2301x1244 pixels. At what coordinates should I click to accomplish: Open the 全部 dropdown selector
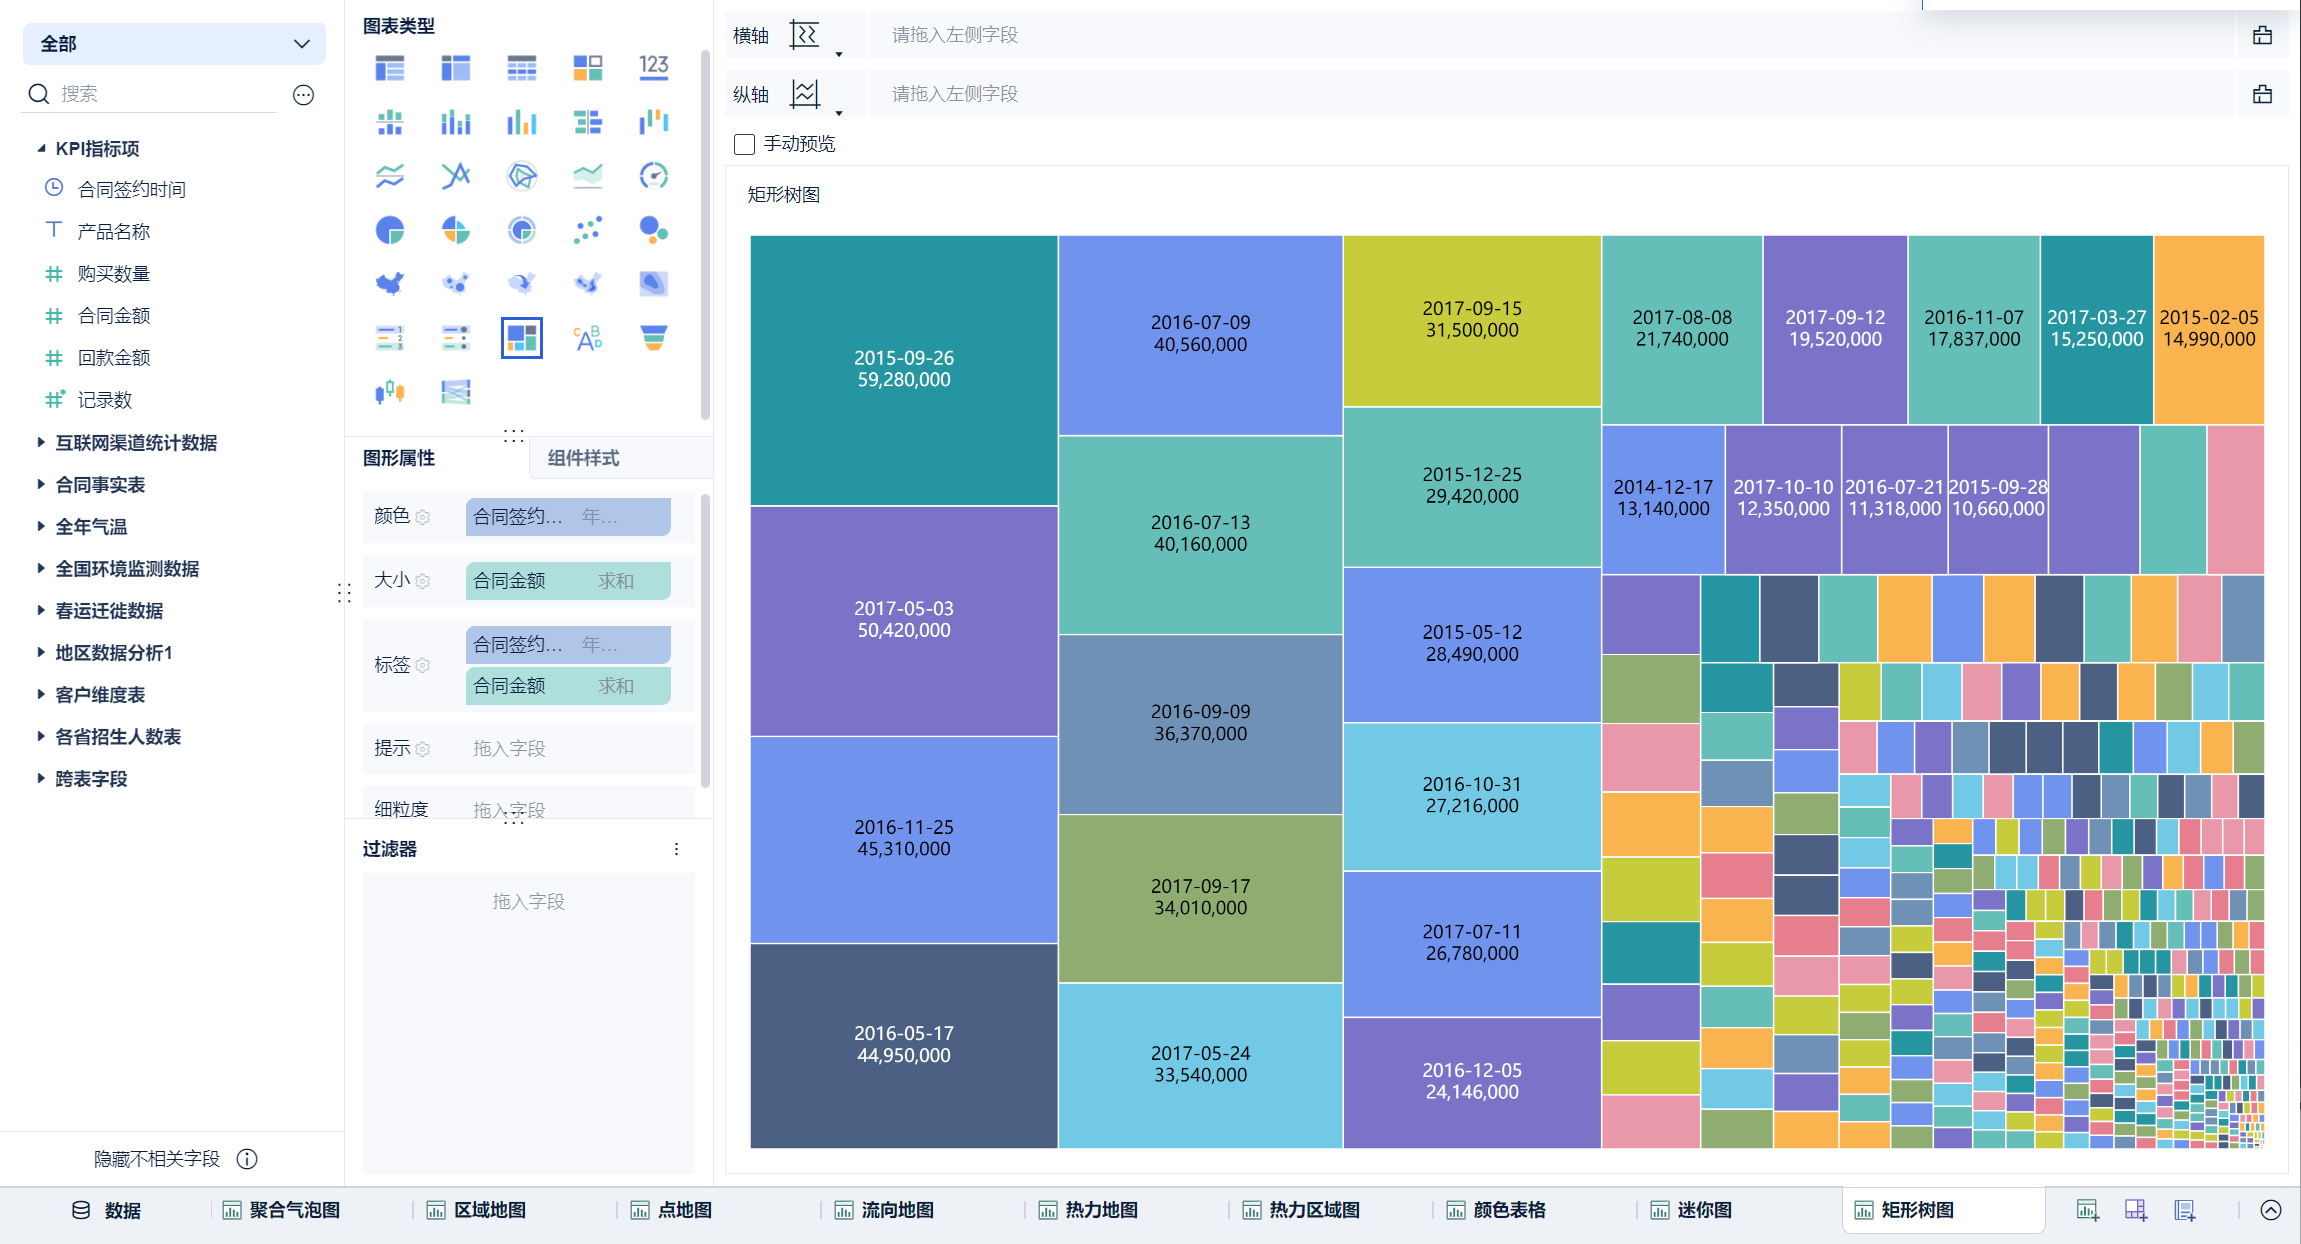[x=174, y=44]
